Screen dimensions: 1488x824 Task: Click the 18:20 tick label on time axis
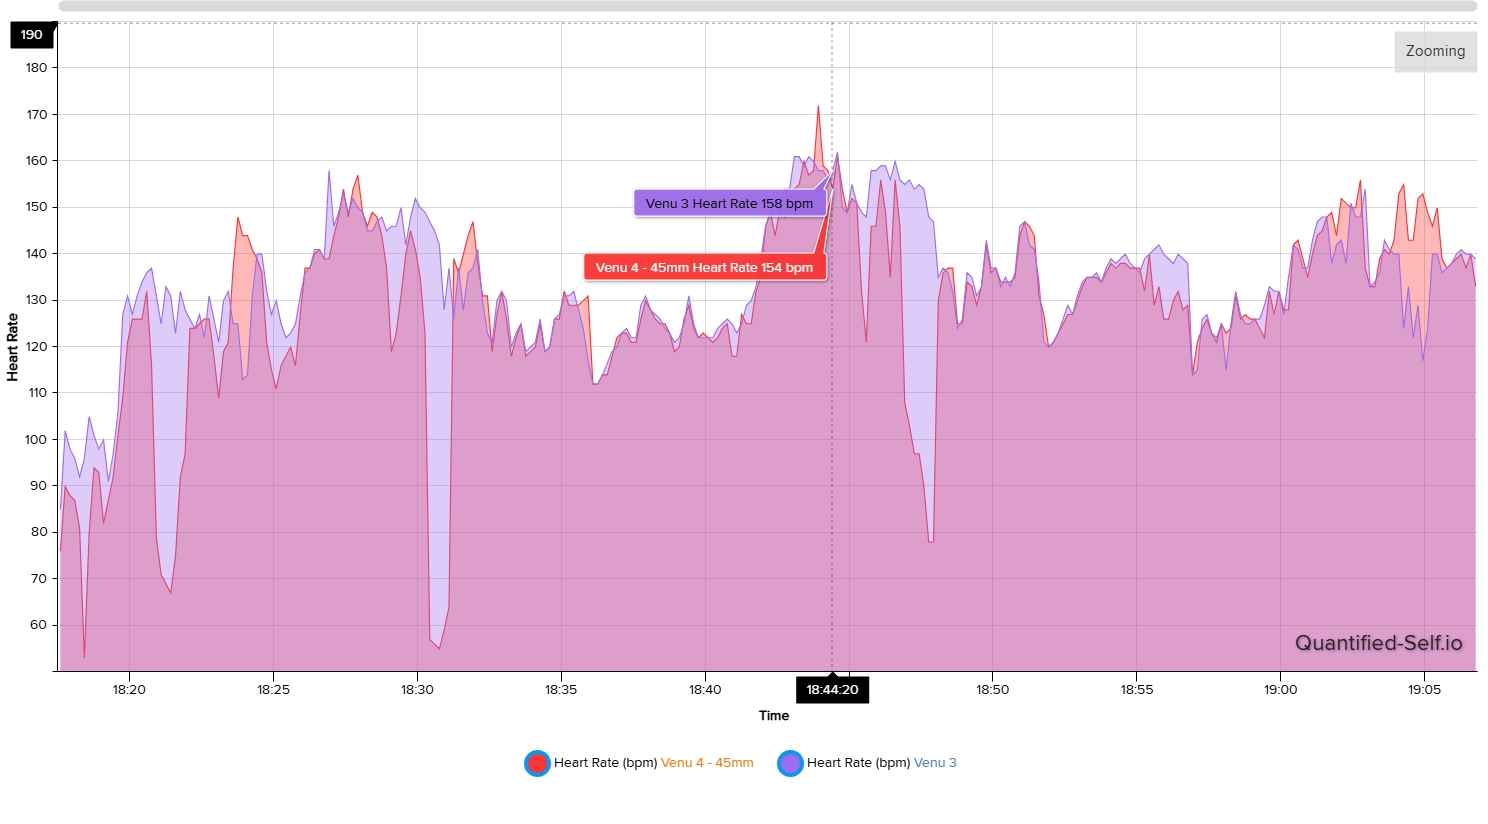[129, 690]
